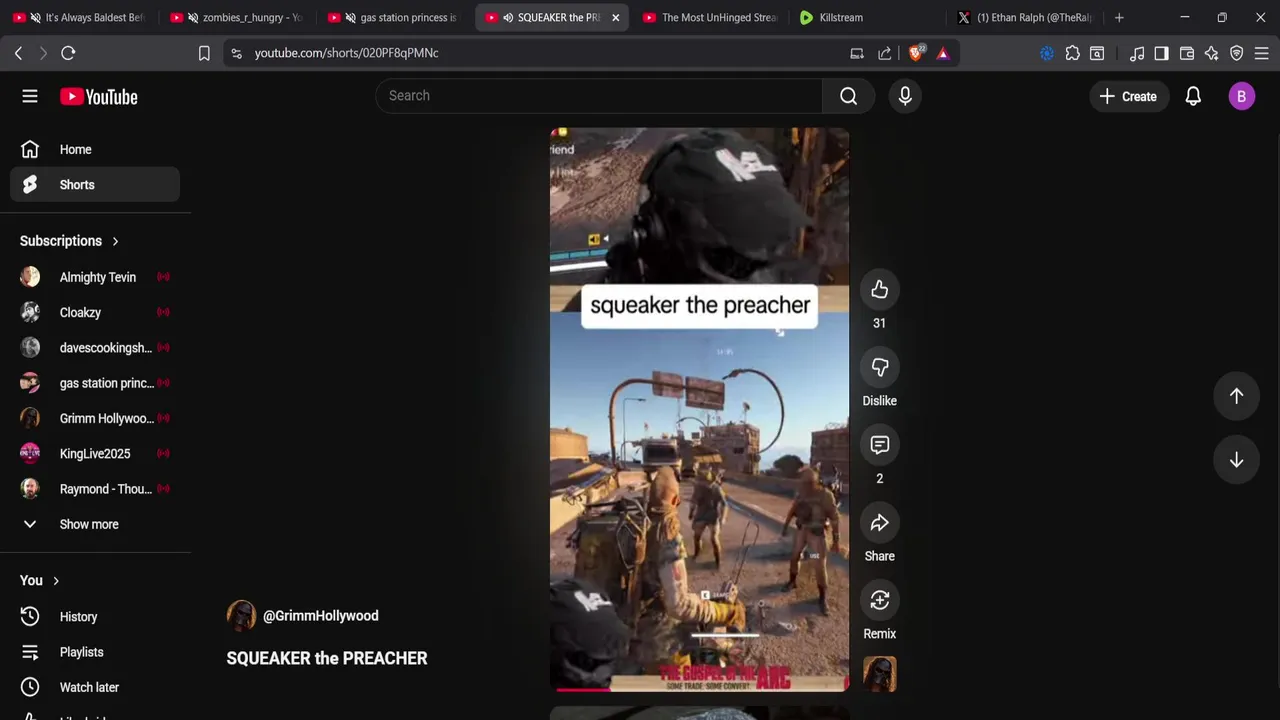
Task: Click the address bar URL
Action: 346,53
